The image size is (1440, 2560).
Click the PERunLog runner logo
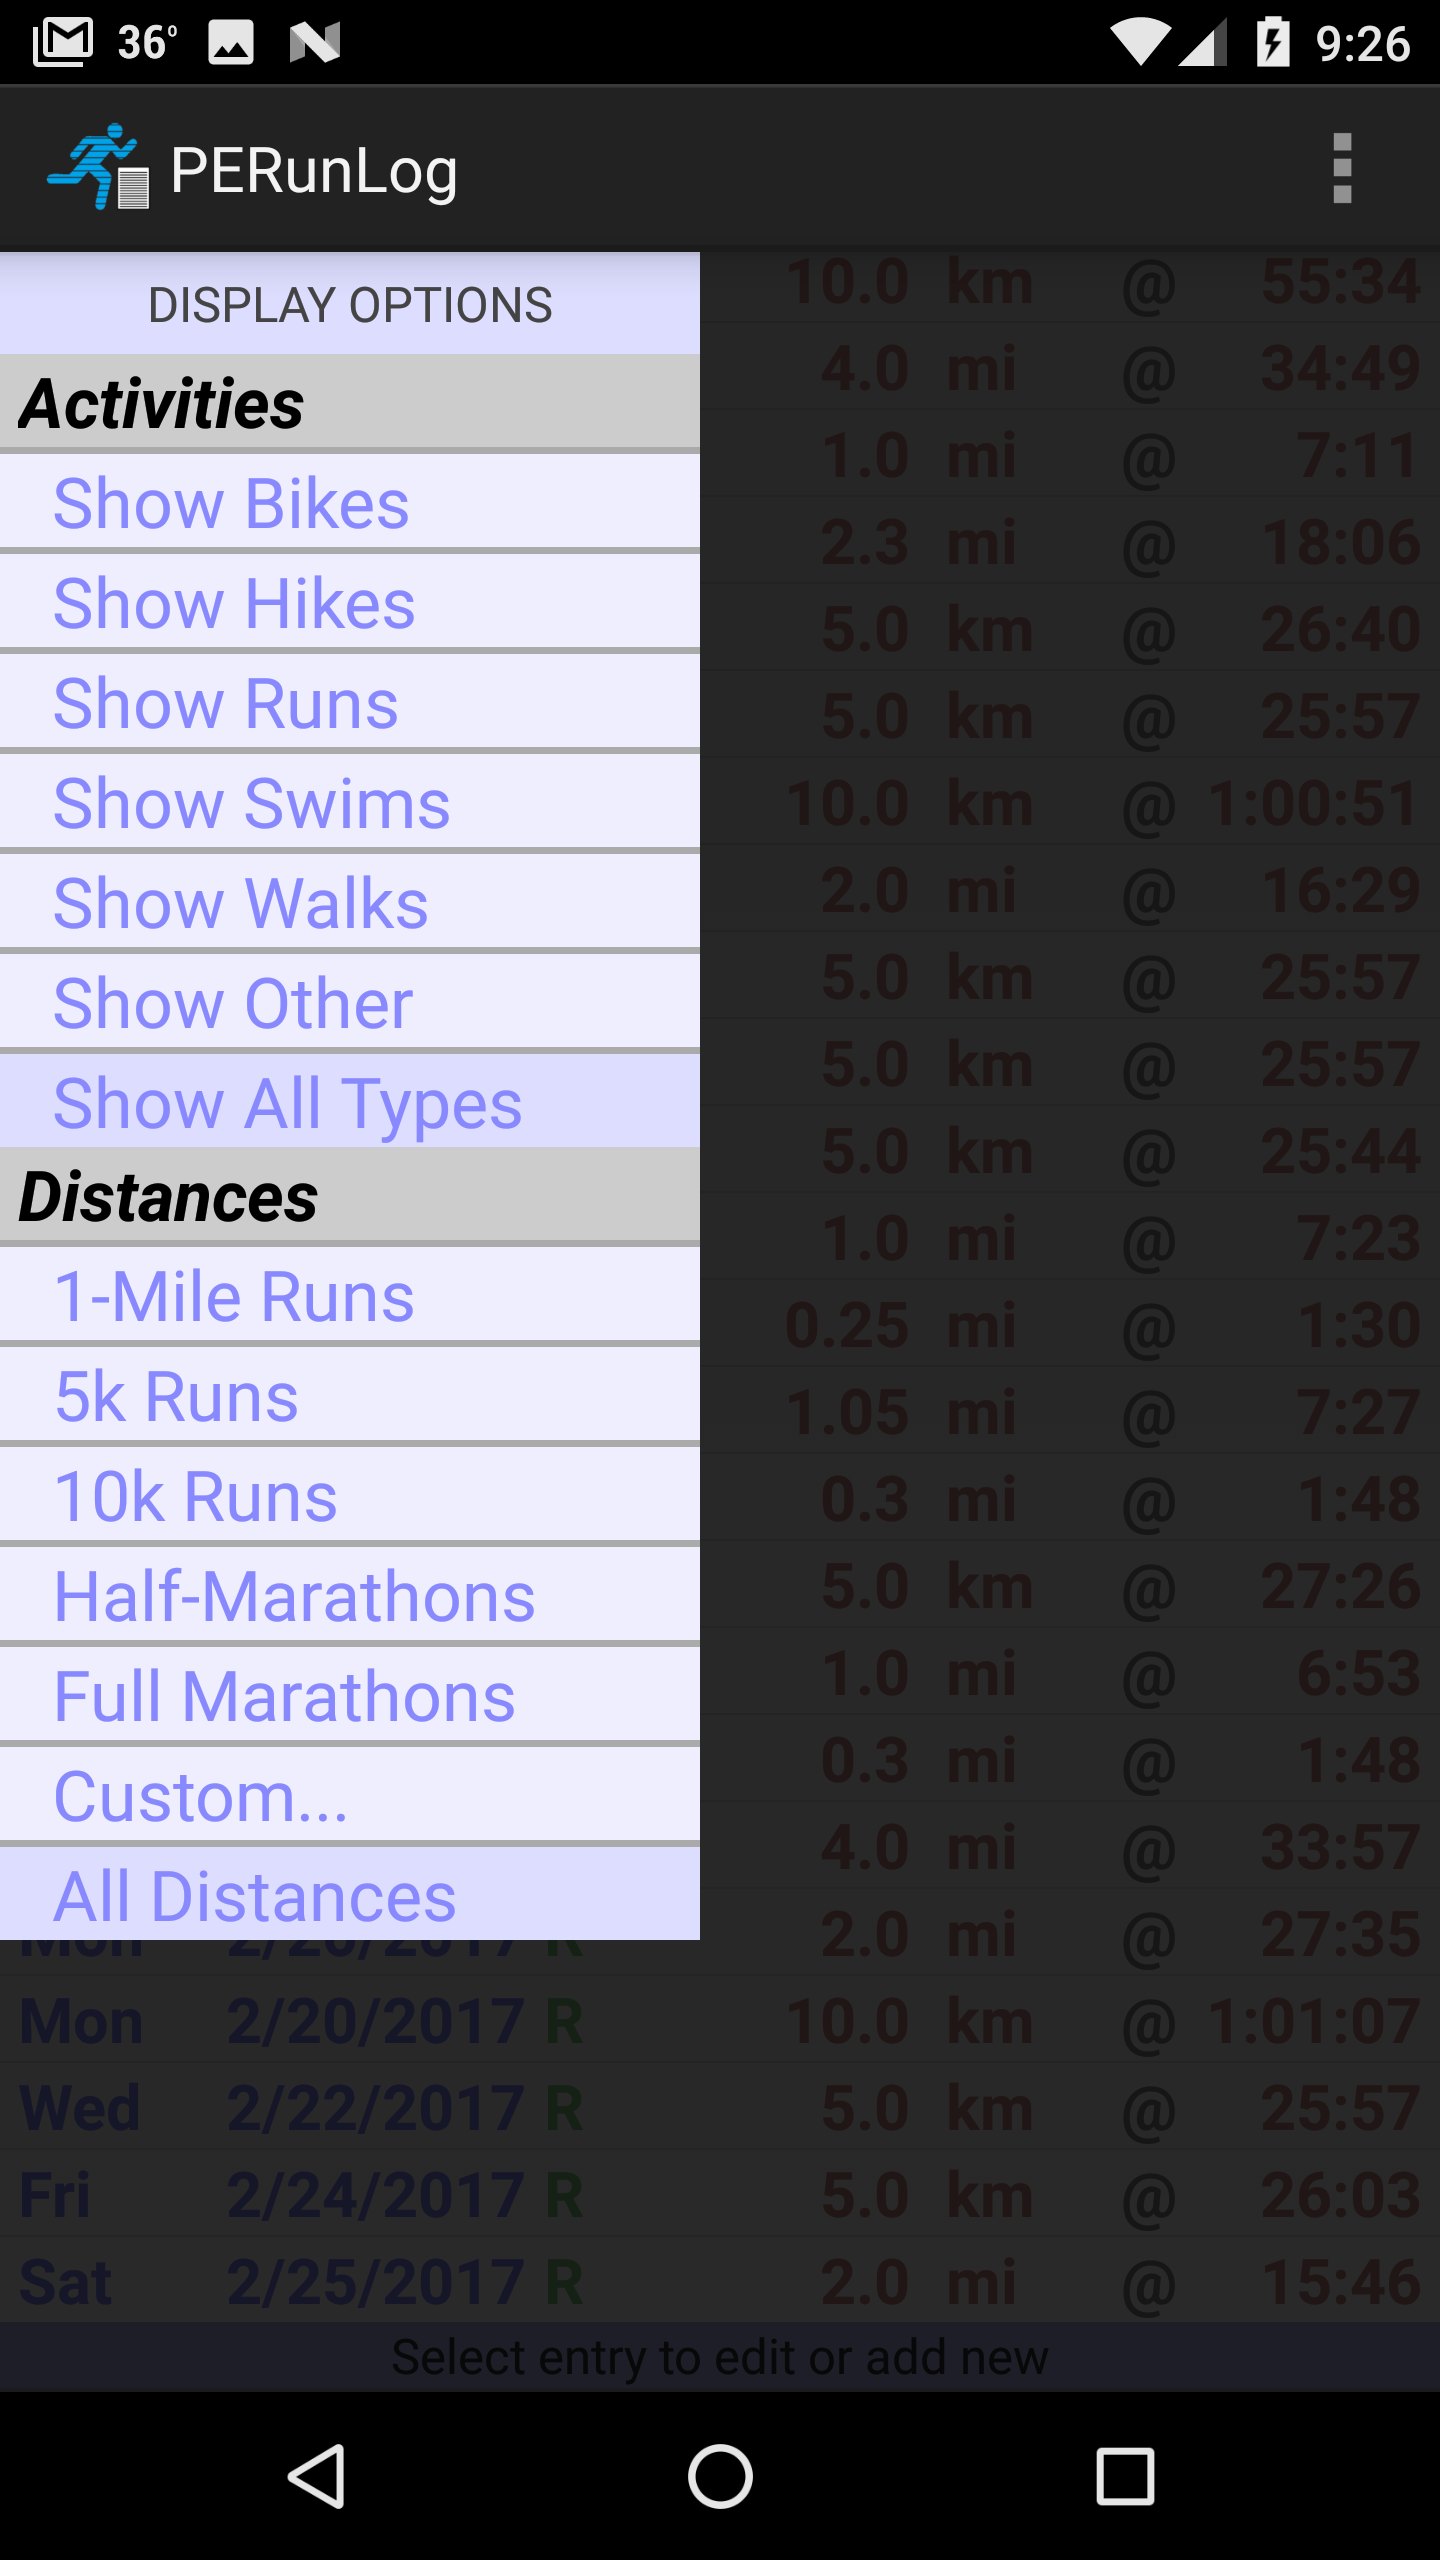100,167
